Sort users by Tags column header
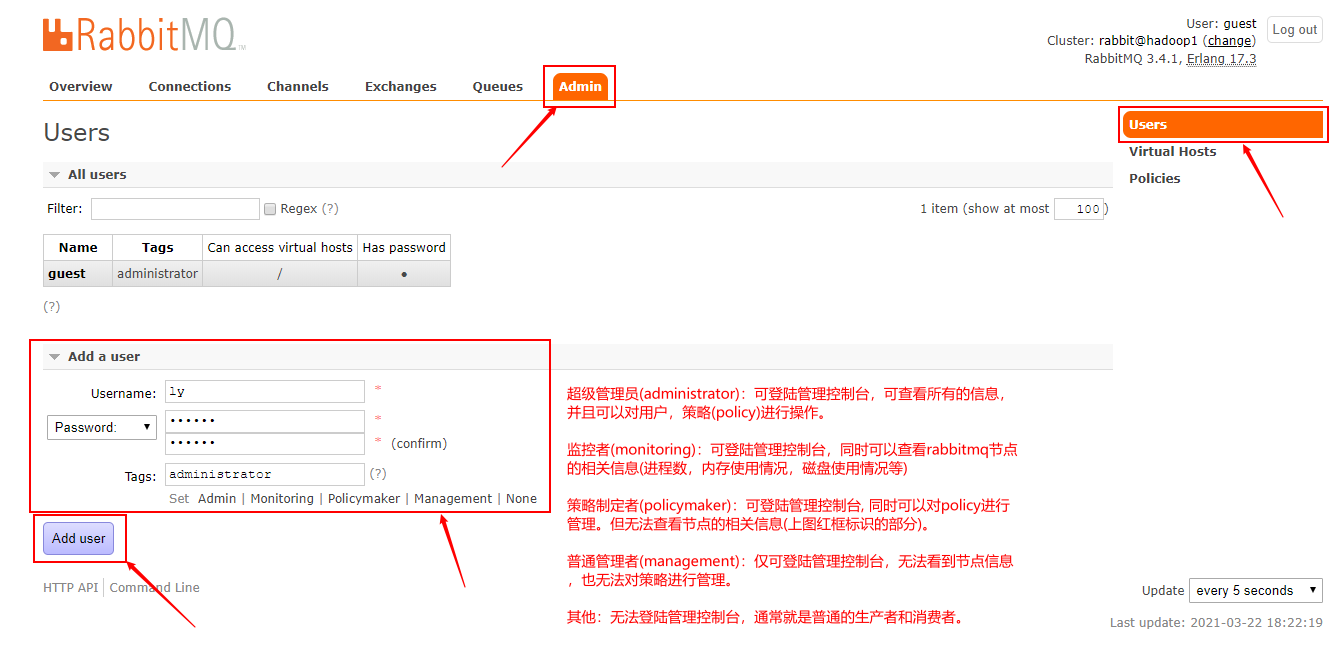 point(157,248)
